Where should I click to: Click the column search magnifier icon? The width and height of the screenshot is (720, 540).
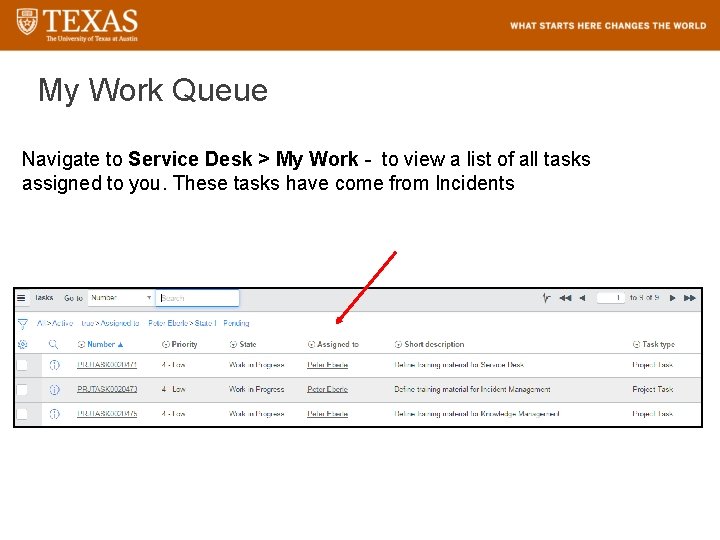click(x=53, y=344)
